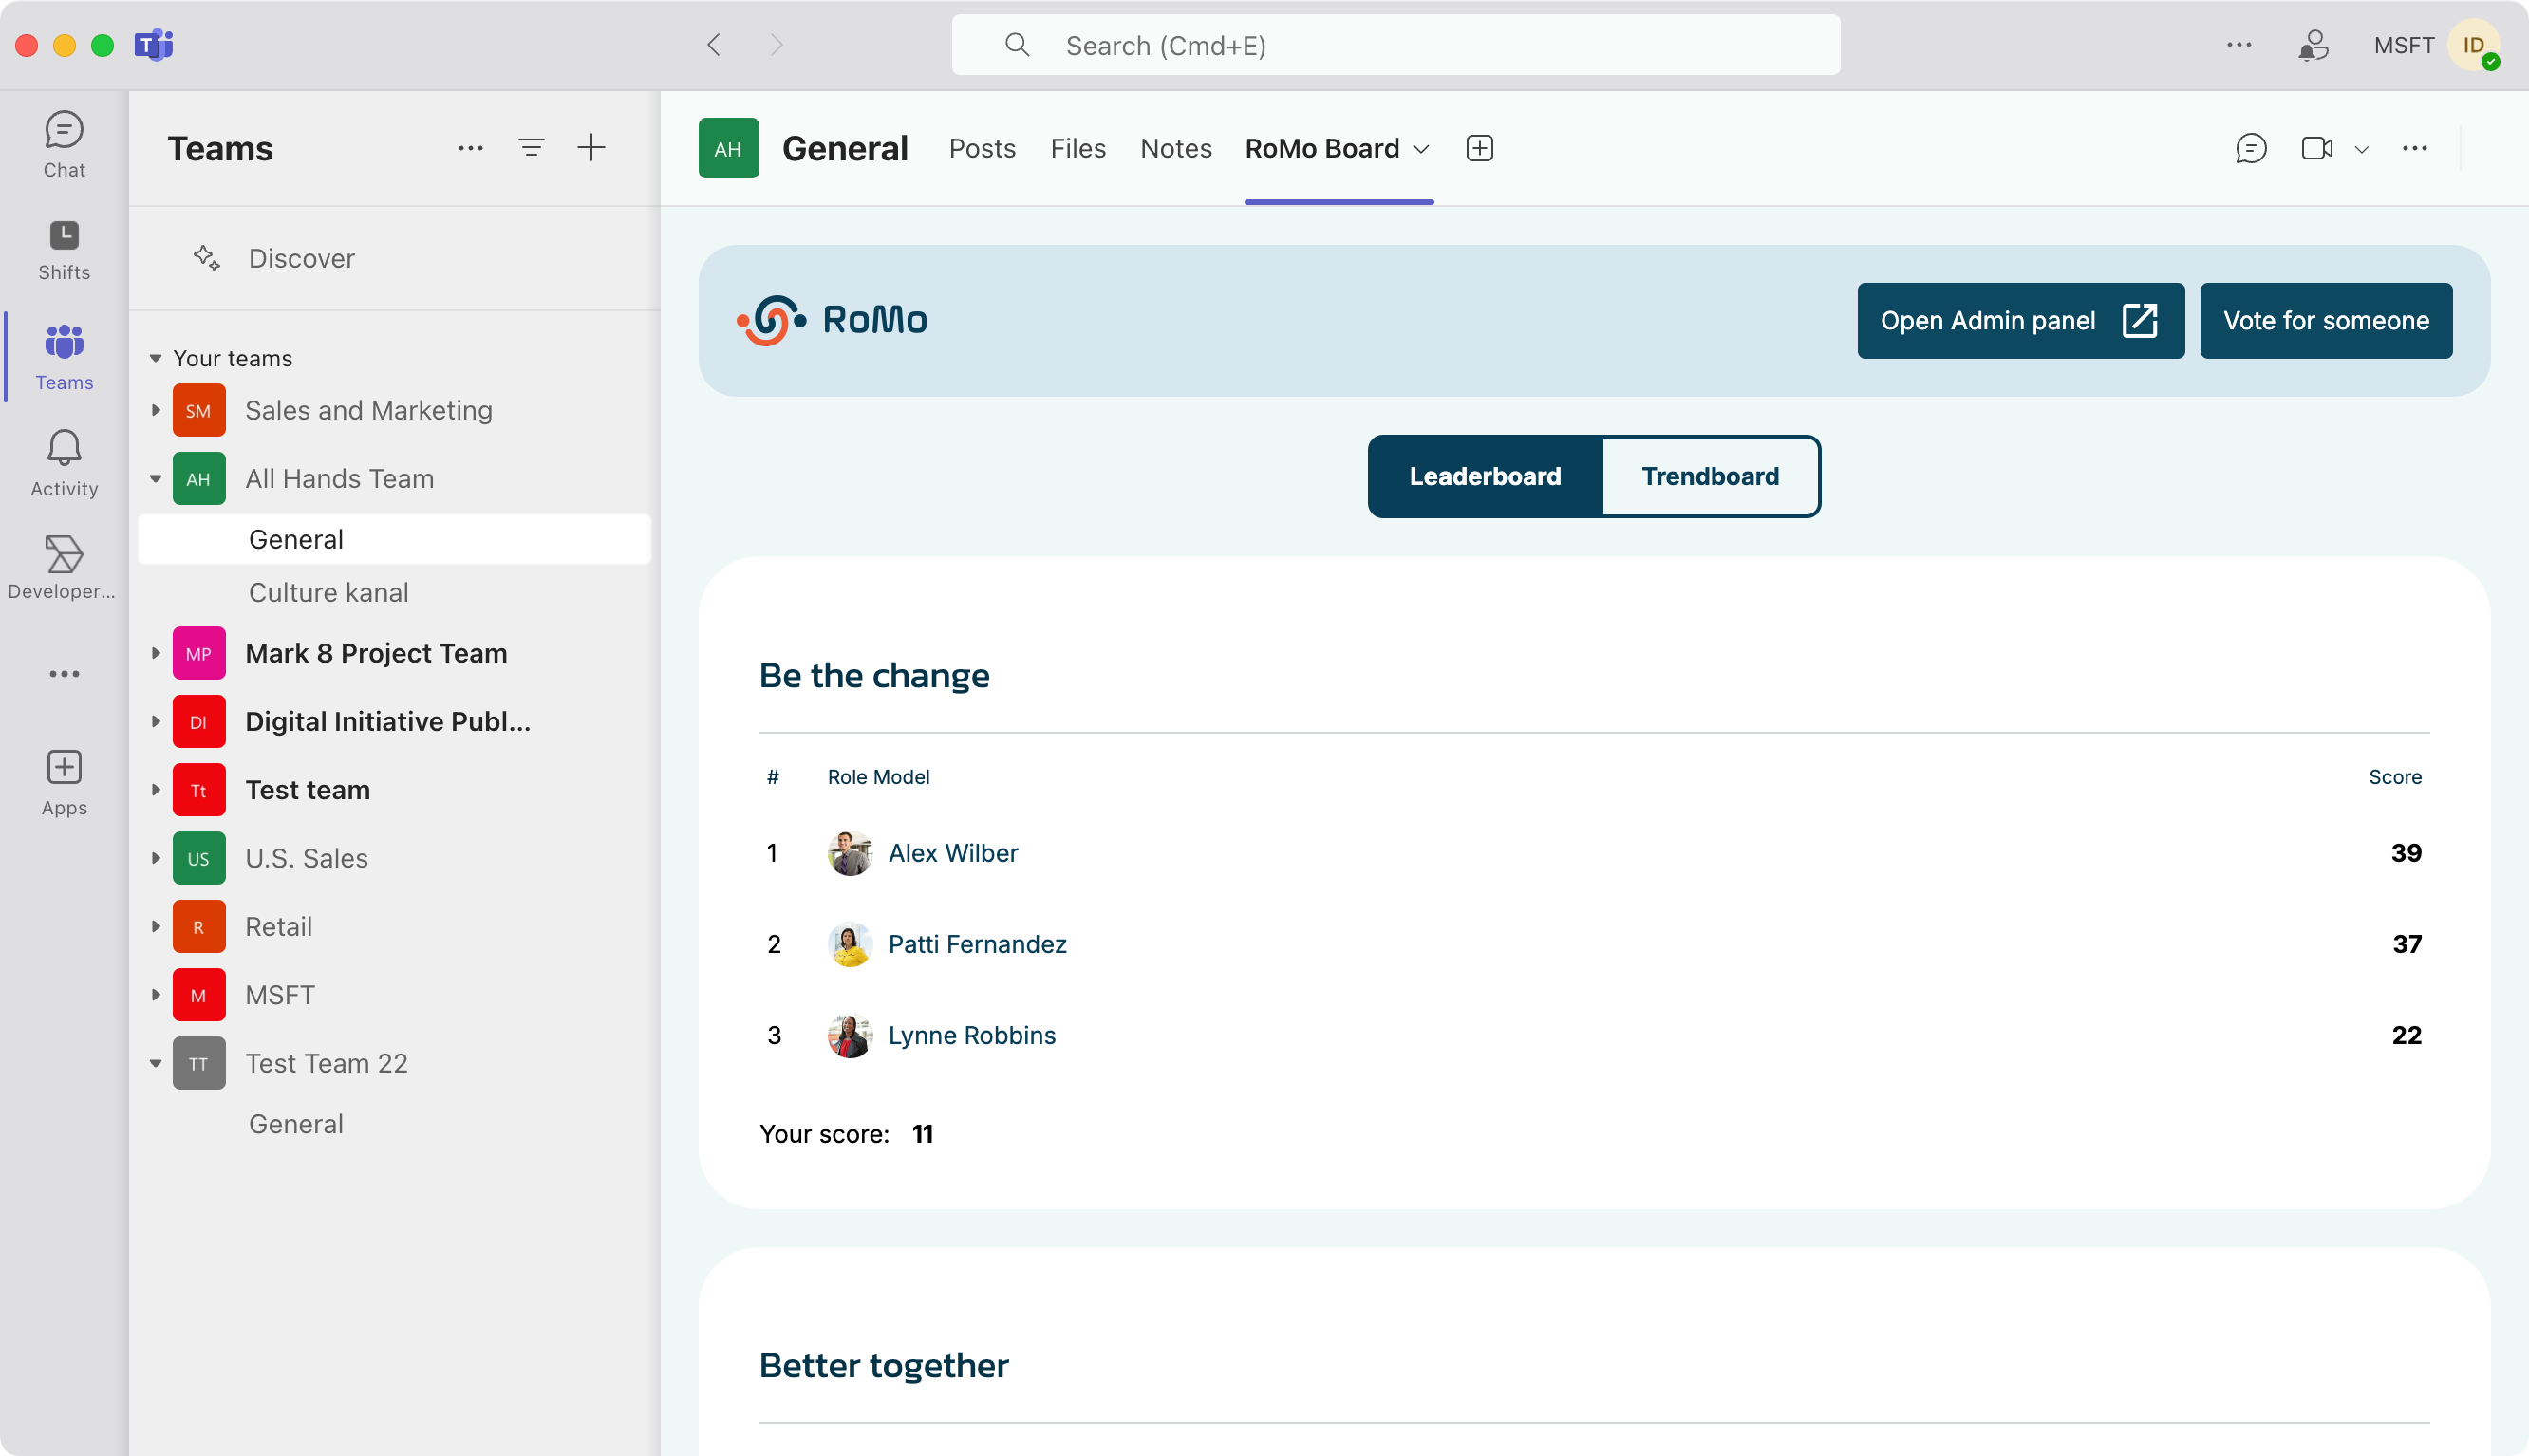Click the filter teams icon
2529x1456 pixels.
coord(531,148)
